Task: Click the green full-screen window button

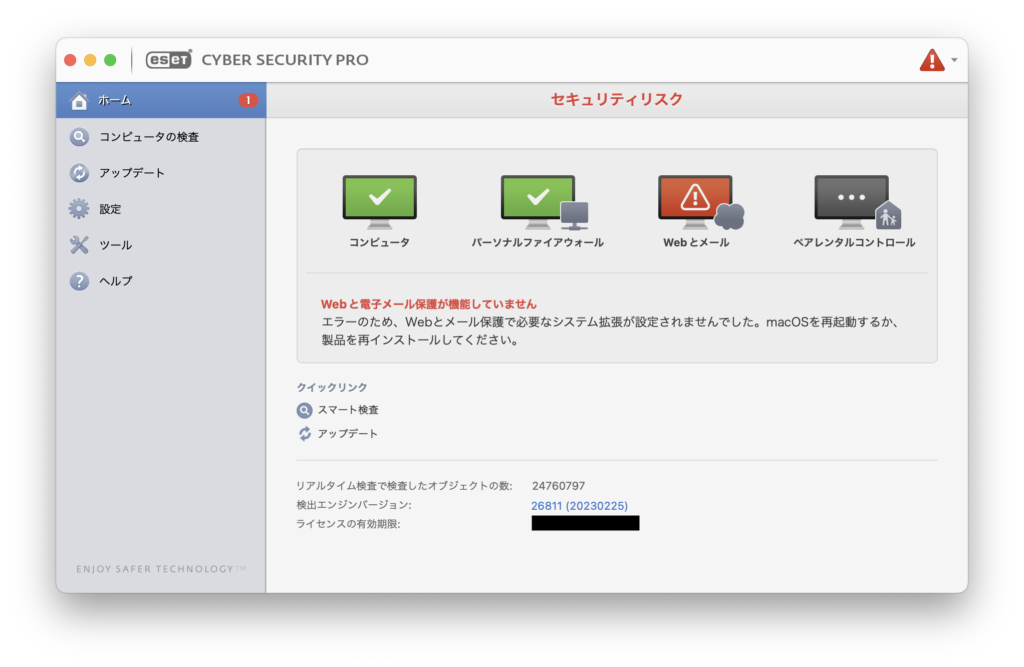Action: pos(110,60)
